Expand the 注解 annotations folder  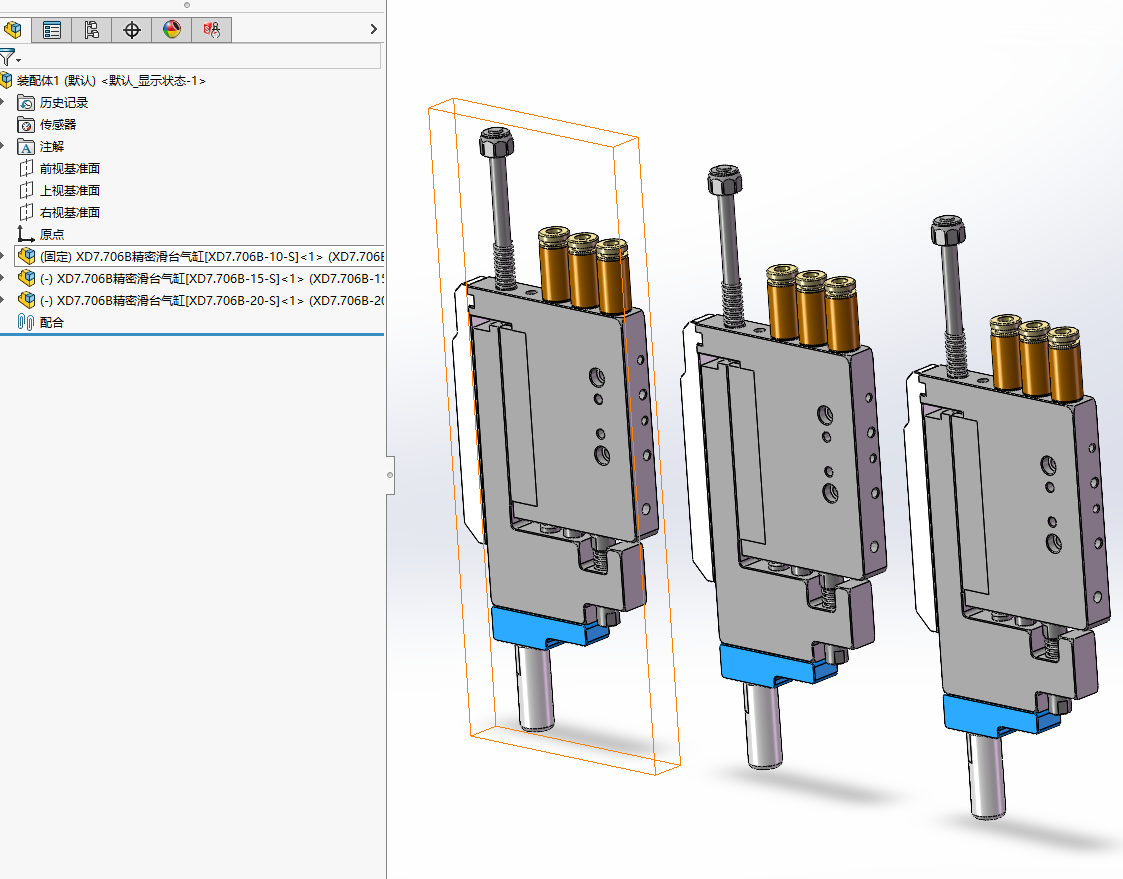pos(3,146)
